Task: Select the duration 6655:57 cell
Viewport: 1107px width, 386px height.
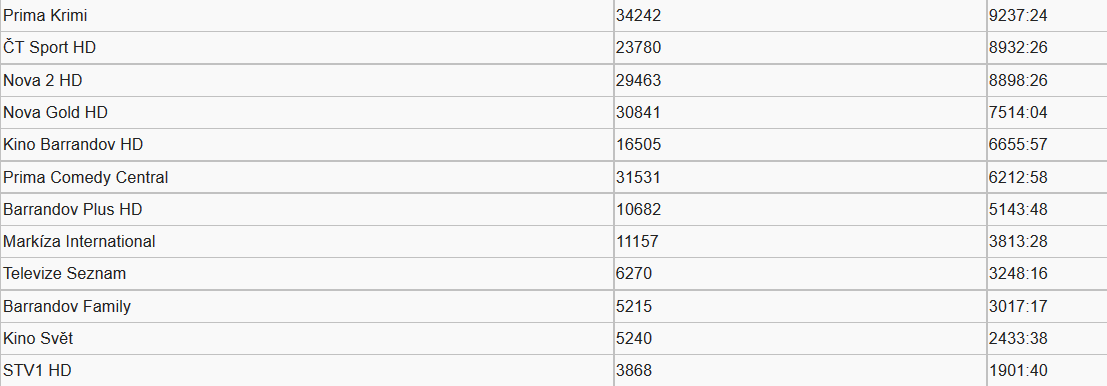Action: pyautogui.click(x=1048, y=145)
